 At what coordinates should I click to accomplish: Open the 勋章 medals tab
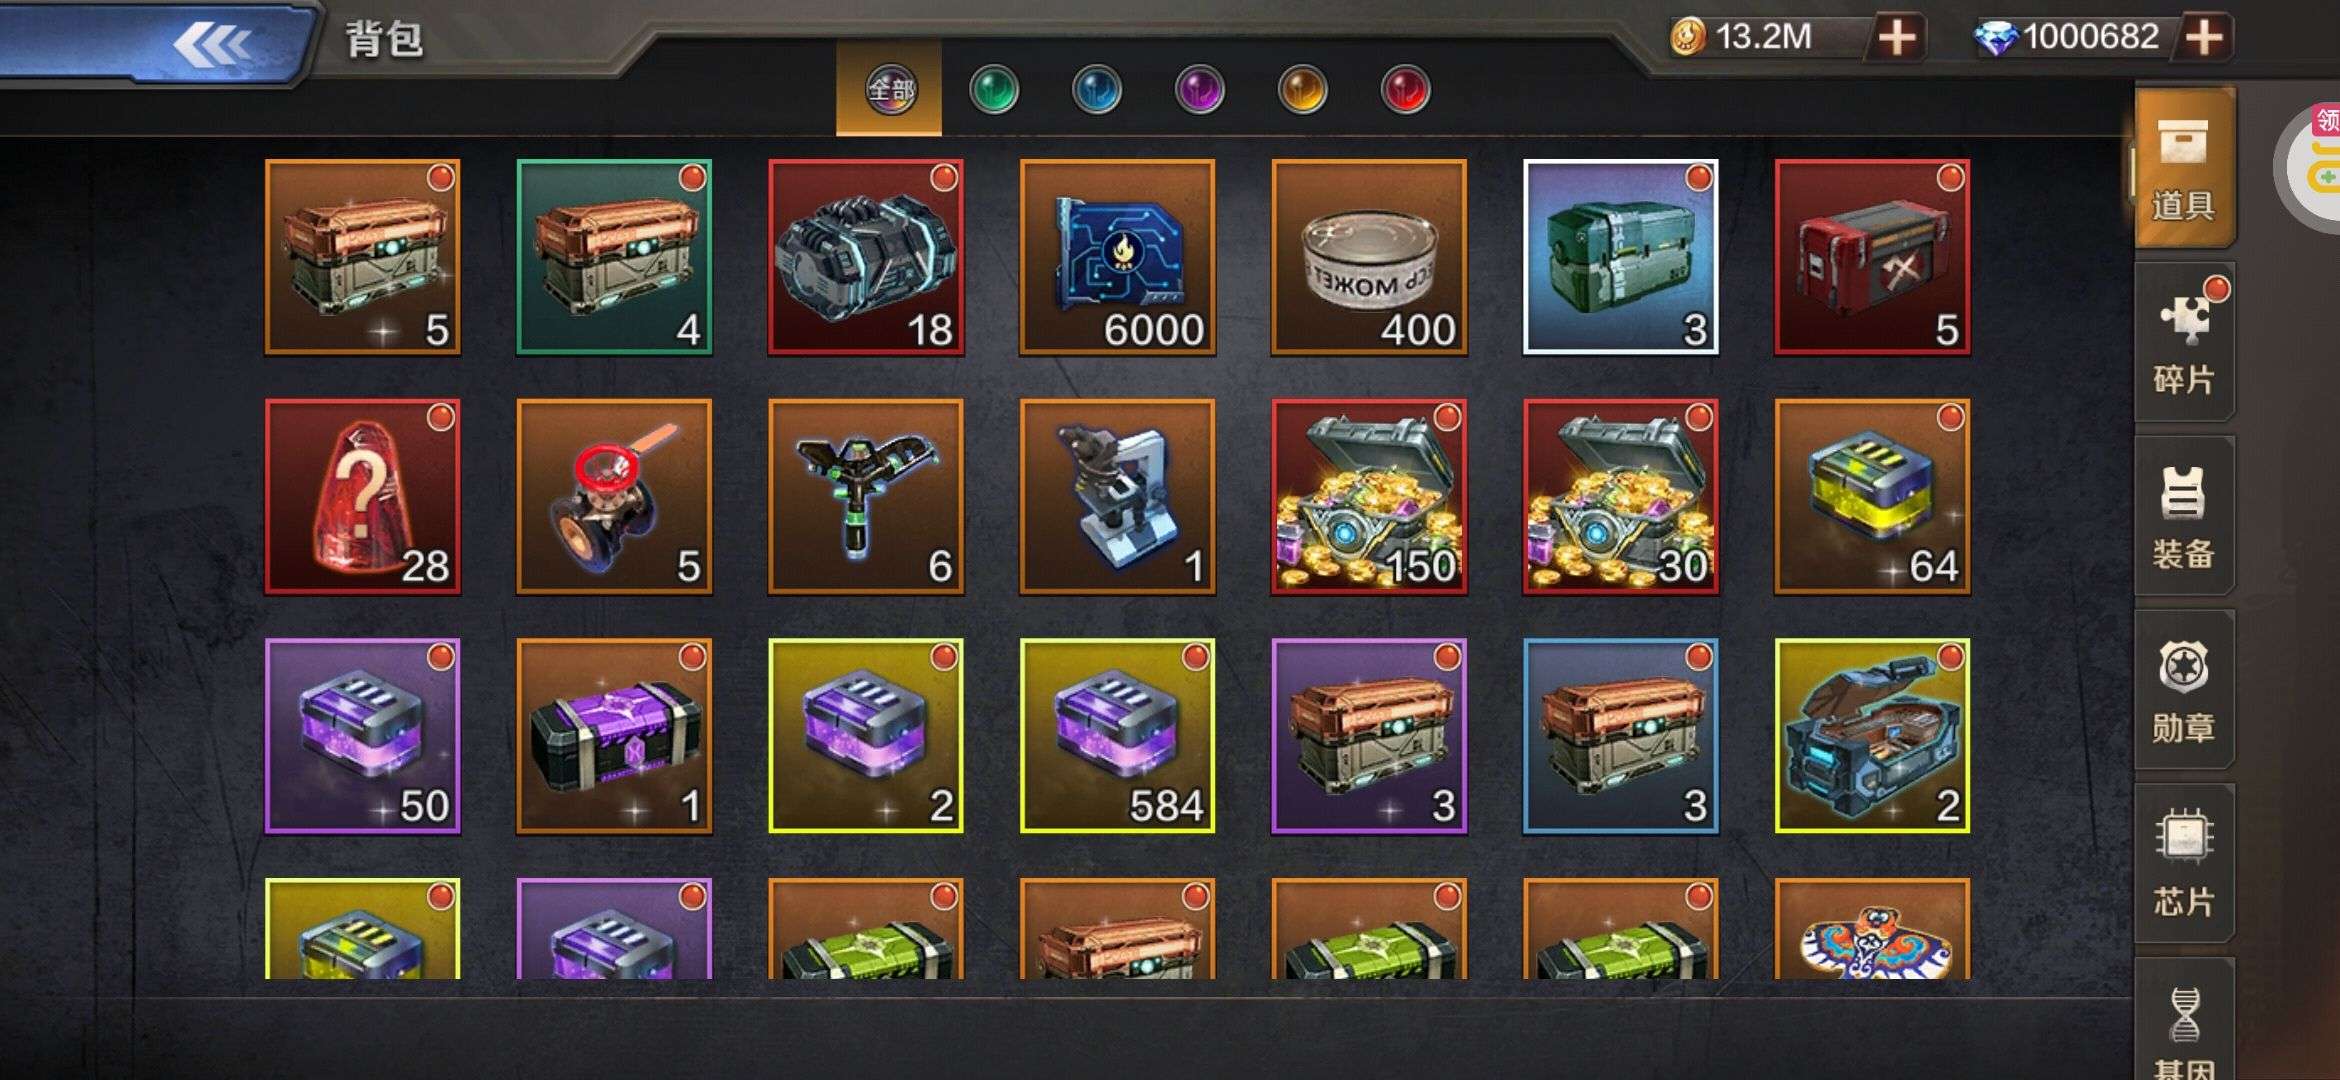2184,690
